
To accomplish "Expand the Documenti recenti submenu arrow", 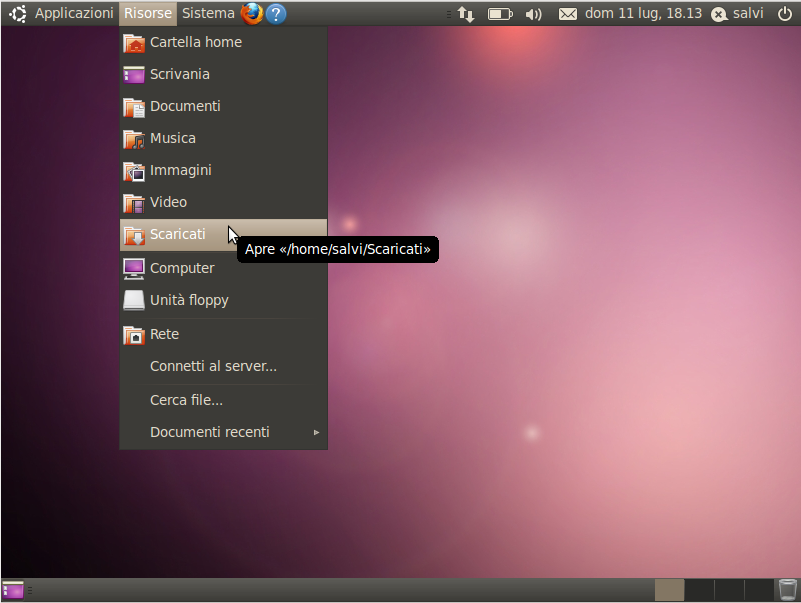I will [x=317, y=432].
